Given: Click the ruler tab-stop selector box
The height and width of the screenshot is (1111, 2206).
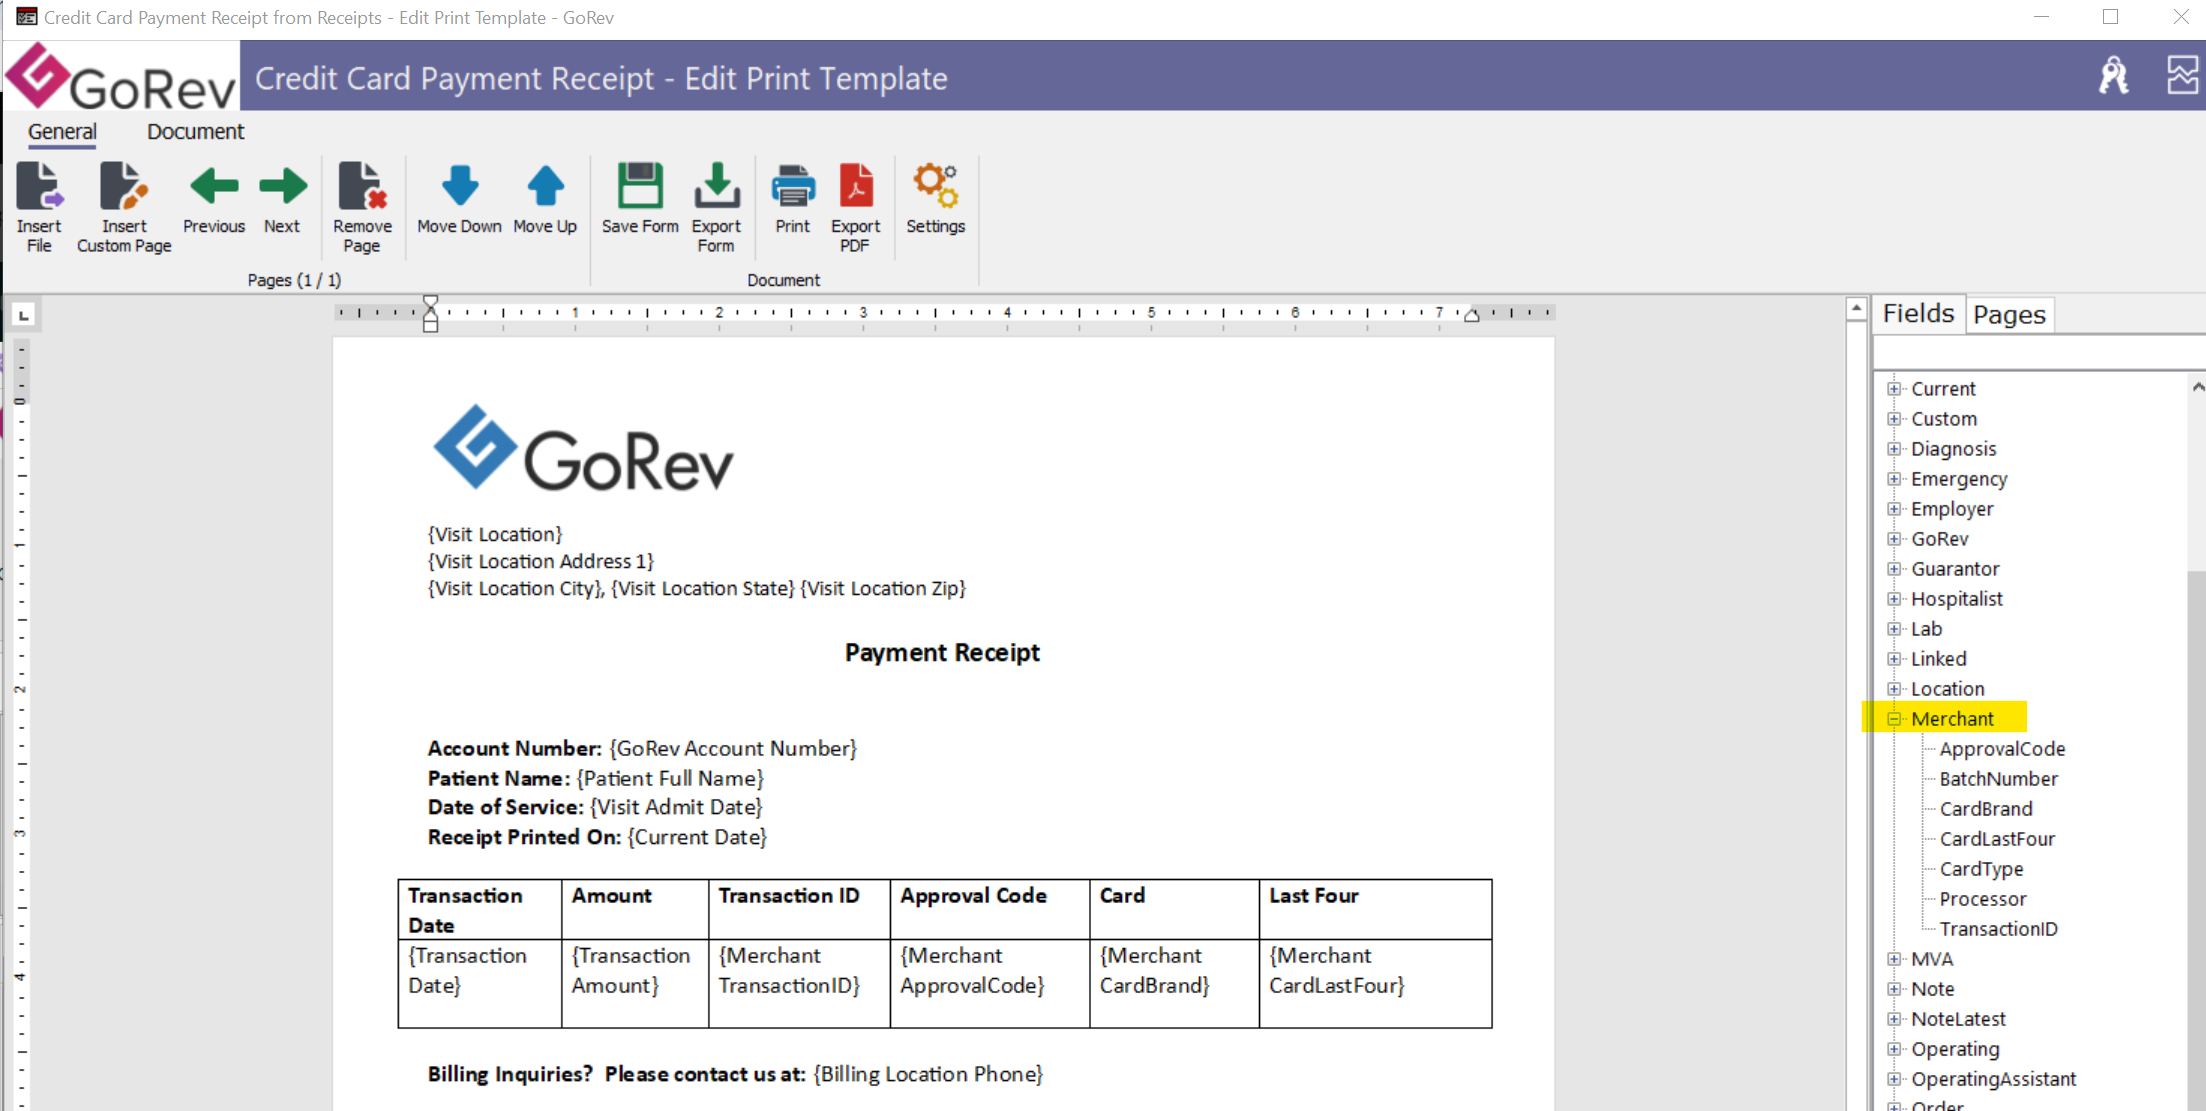Looking at the screenshot, I should [x=24, y=315].
